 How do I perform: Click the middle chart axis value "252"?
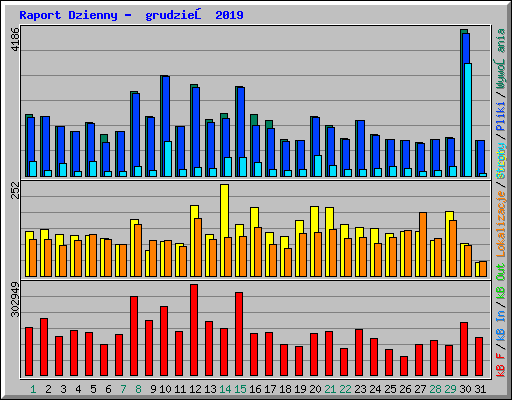[15, 190]
